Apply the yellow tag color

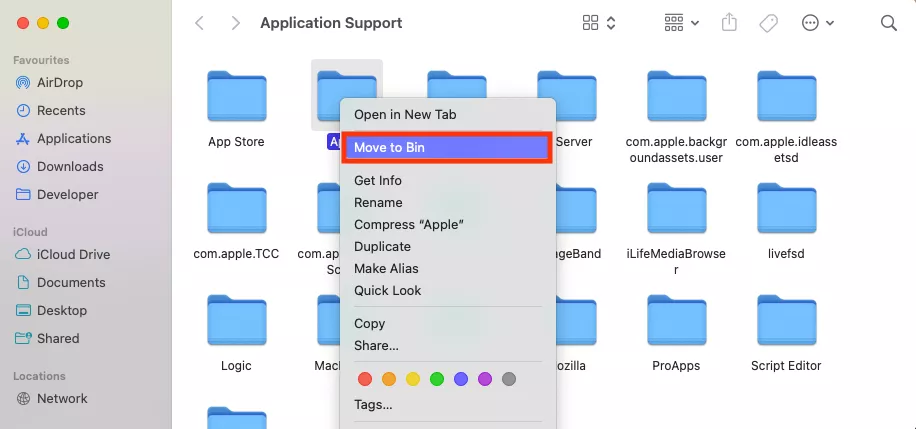[412, 379]
